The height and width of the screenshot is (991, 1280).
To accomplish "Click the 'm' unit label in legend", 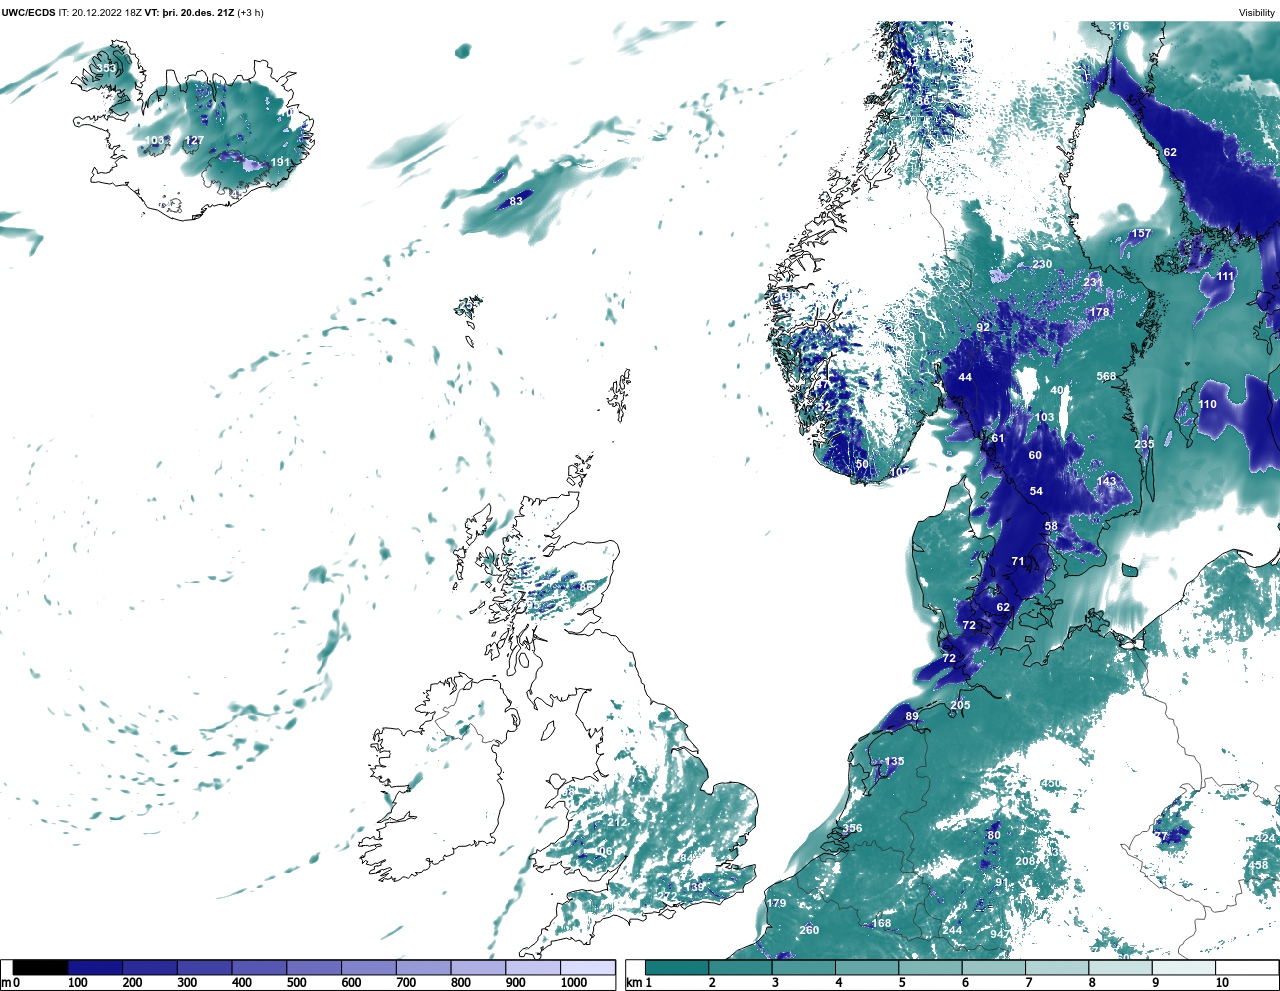I will coord(6,983).
